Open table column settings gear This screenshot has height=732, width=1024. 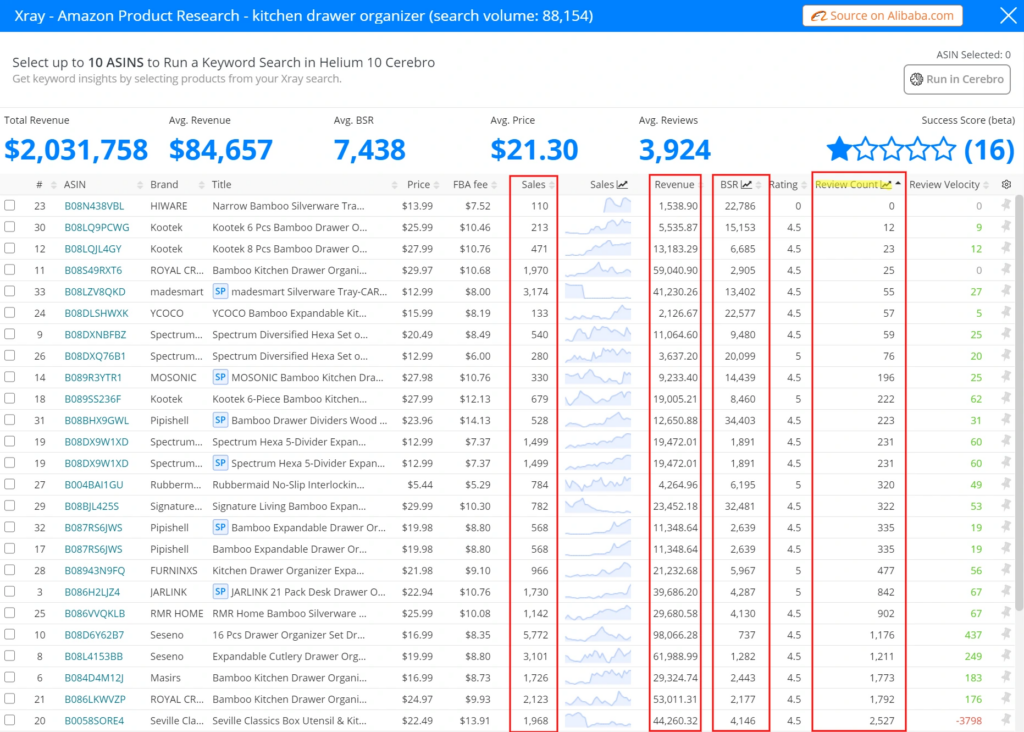tap(1006, 184)
